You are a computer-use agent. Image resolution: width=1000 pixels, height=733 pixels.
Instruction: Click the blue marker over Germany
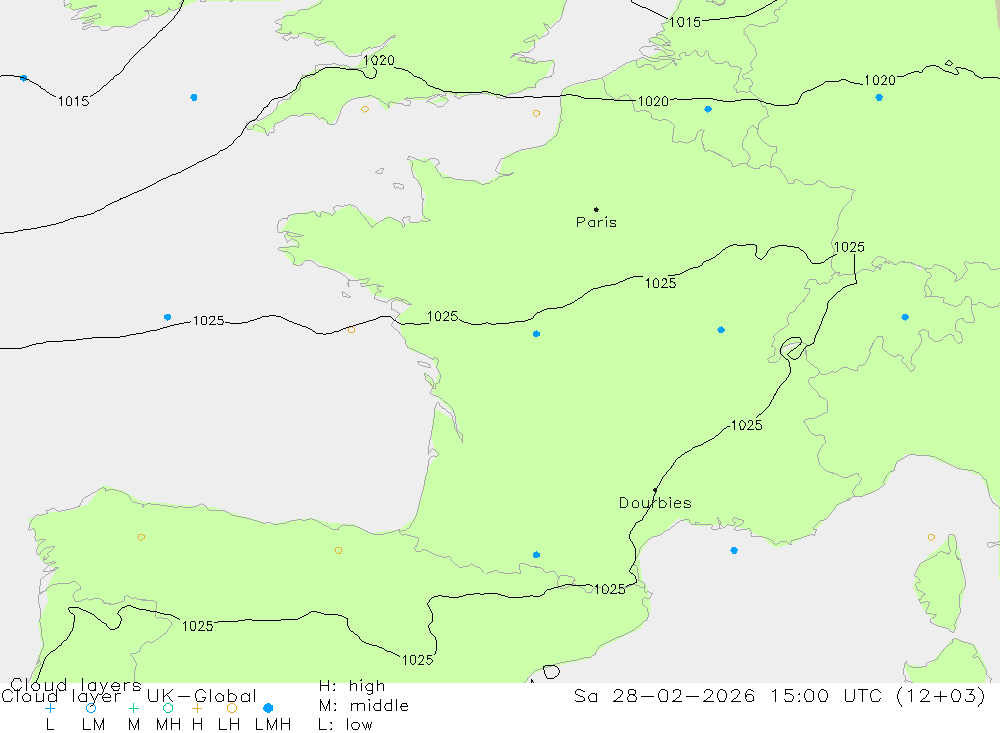(x=879, y=98)
